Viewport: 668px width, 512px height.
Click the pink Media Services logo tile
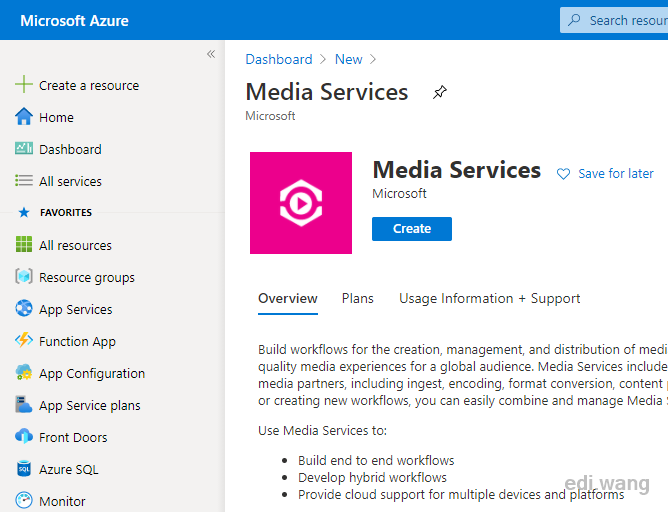point(301,203)
